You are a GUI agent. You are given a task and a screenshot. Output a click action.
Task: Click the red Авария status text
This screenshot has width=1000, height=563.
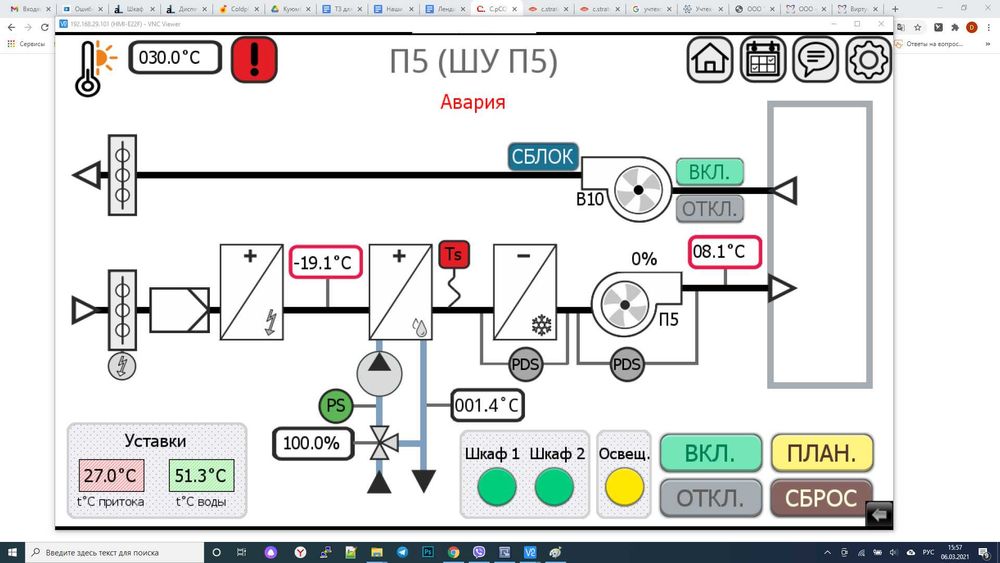coord(473,102)
